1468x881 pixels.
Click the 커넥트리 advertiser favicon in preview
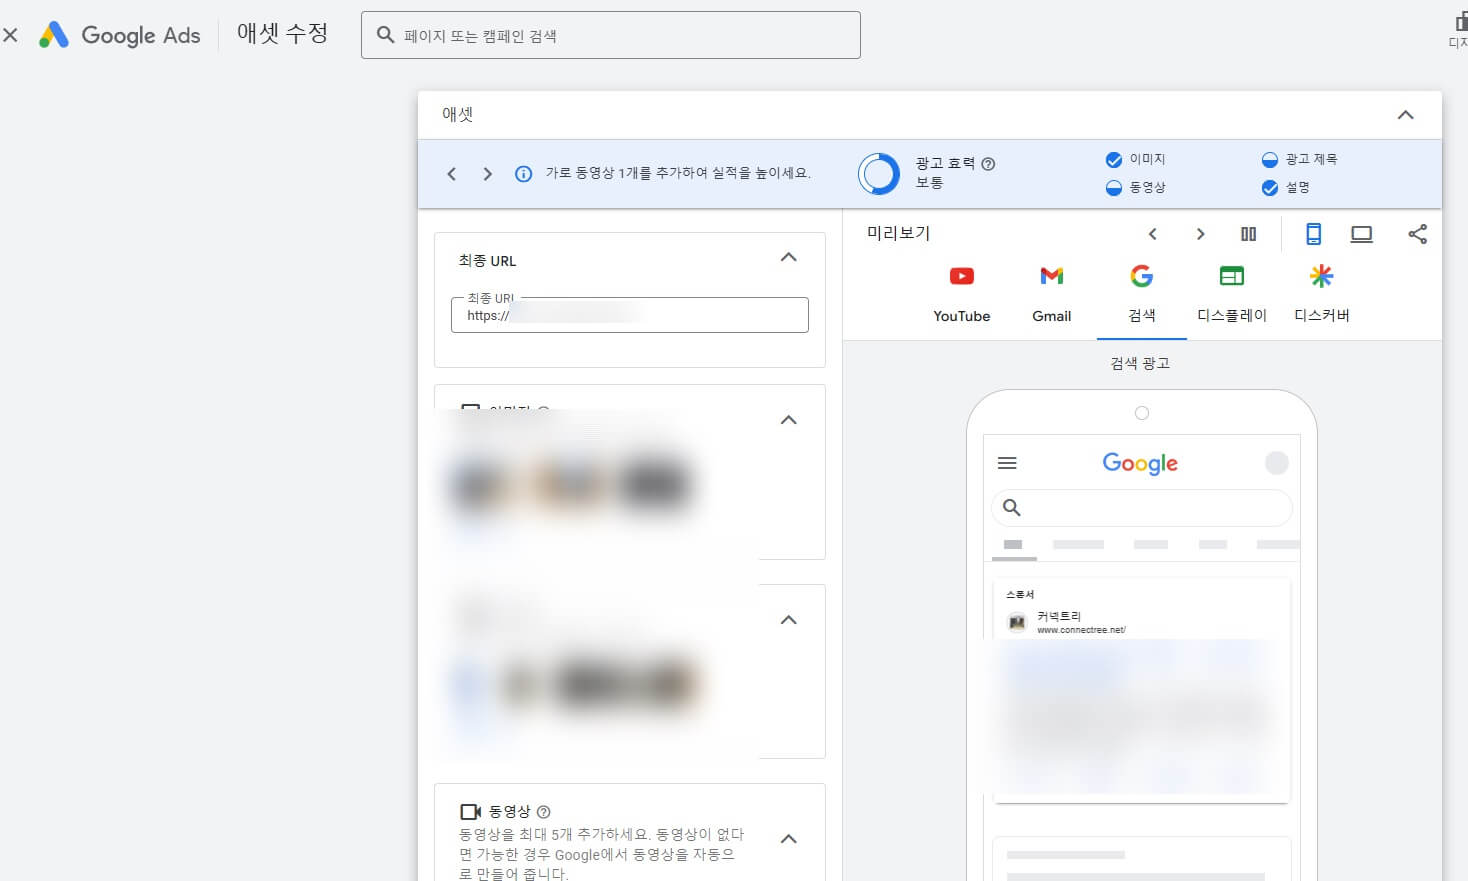(x=1017, y=622)
